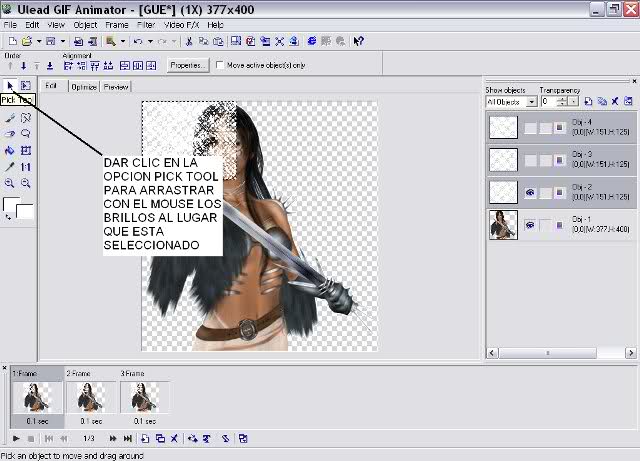Hide Obj - 2 with its eye icon
640x461 pixels.
[530, 192]
